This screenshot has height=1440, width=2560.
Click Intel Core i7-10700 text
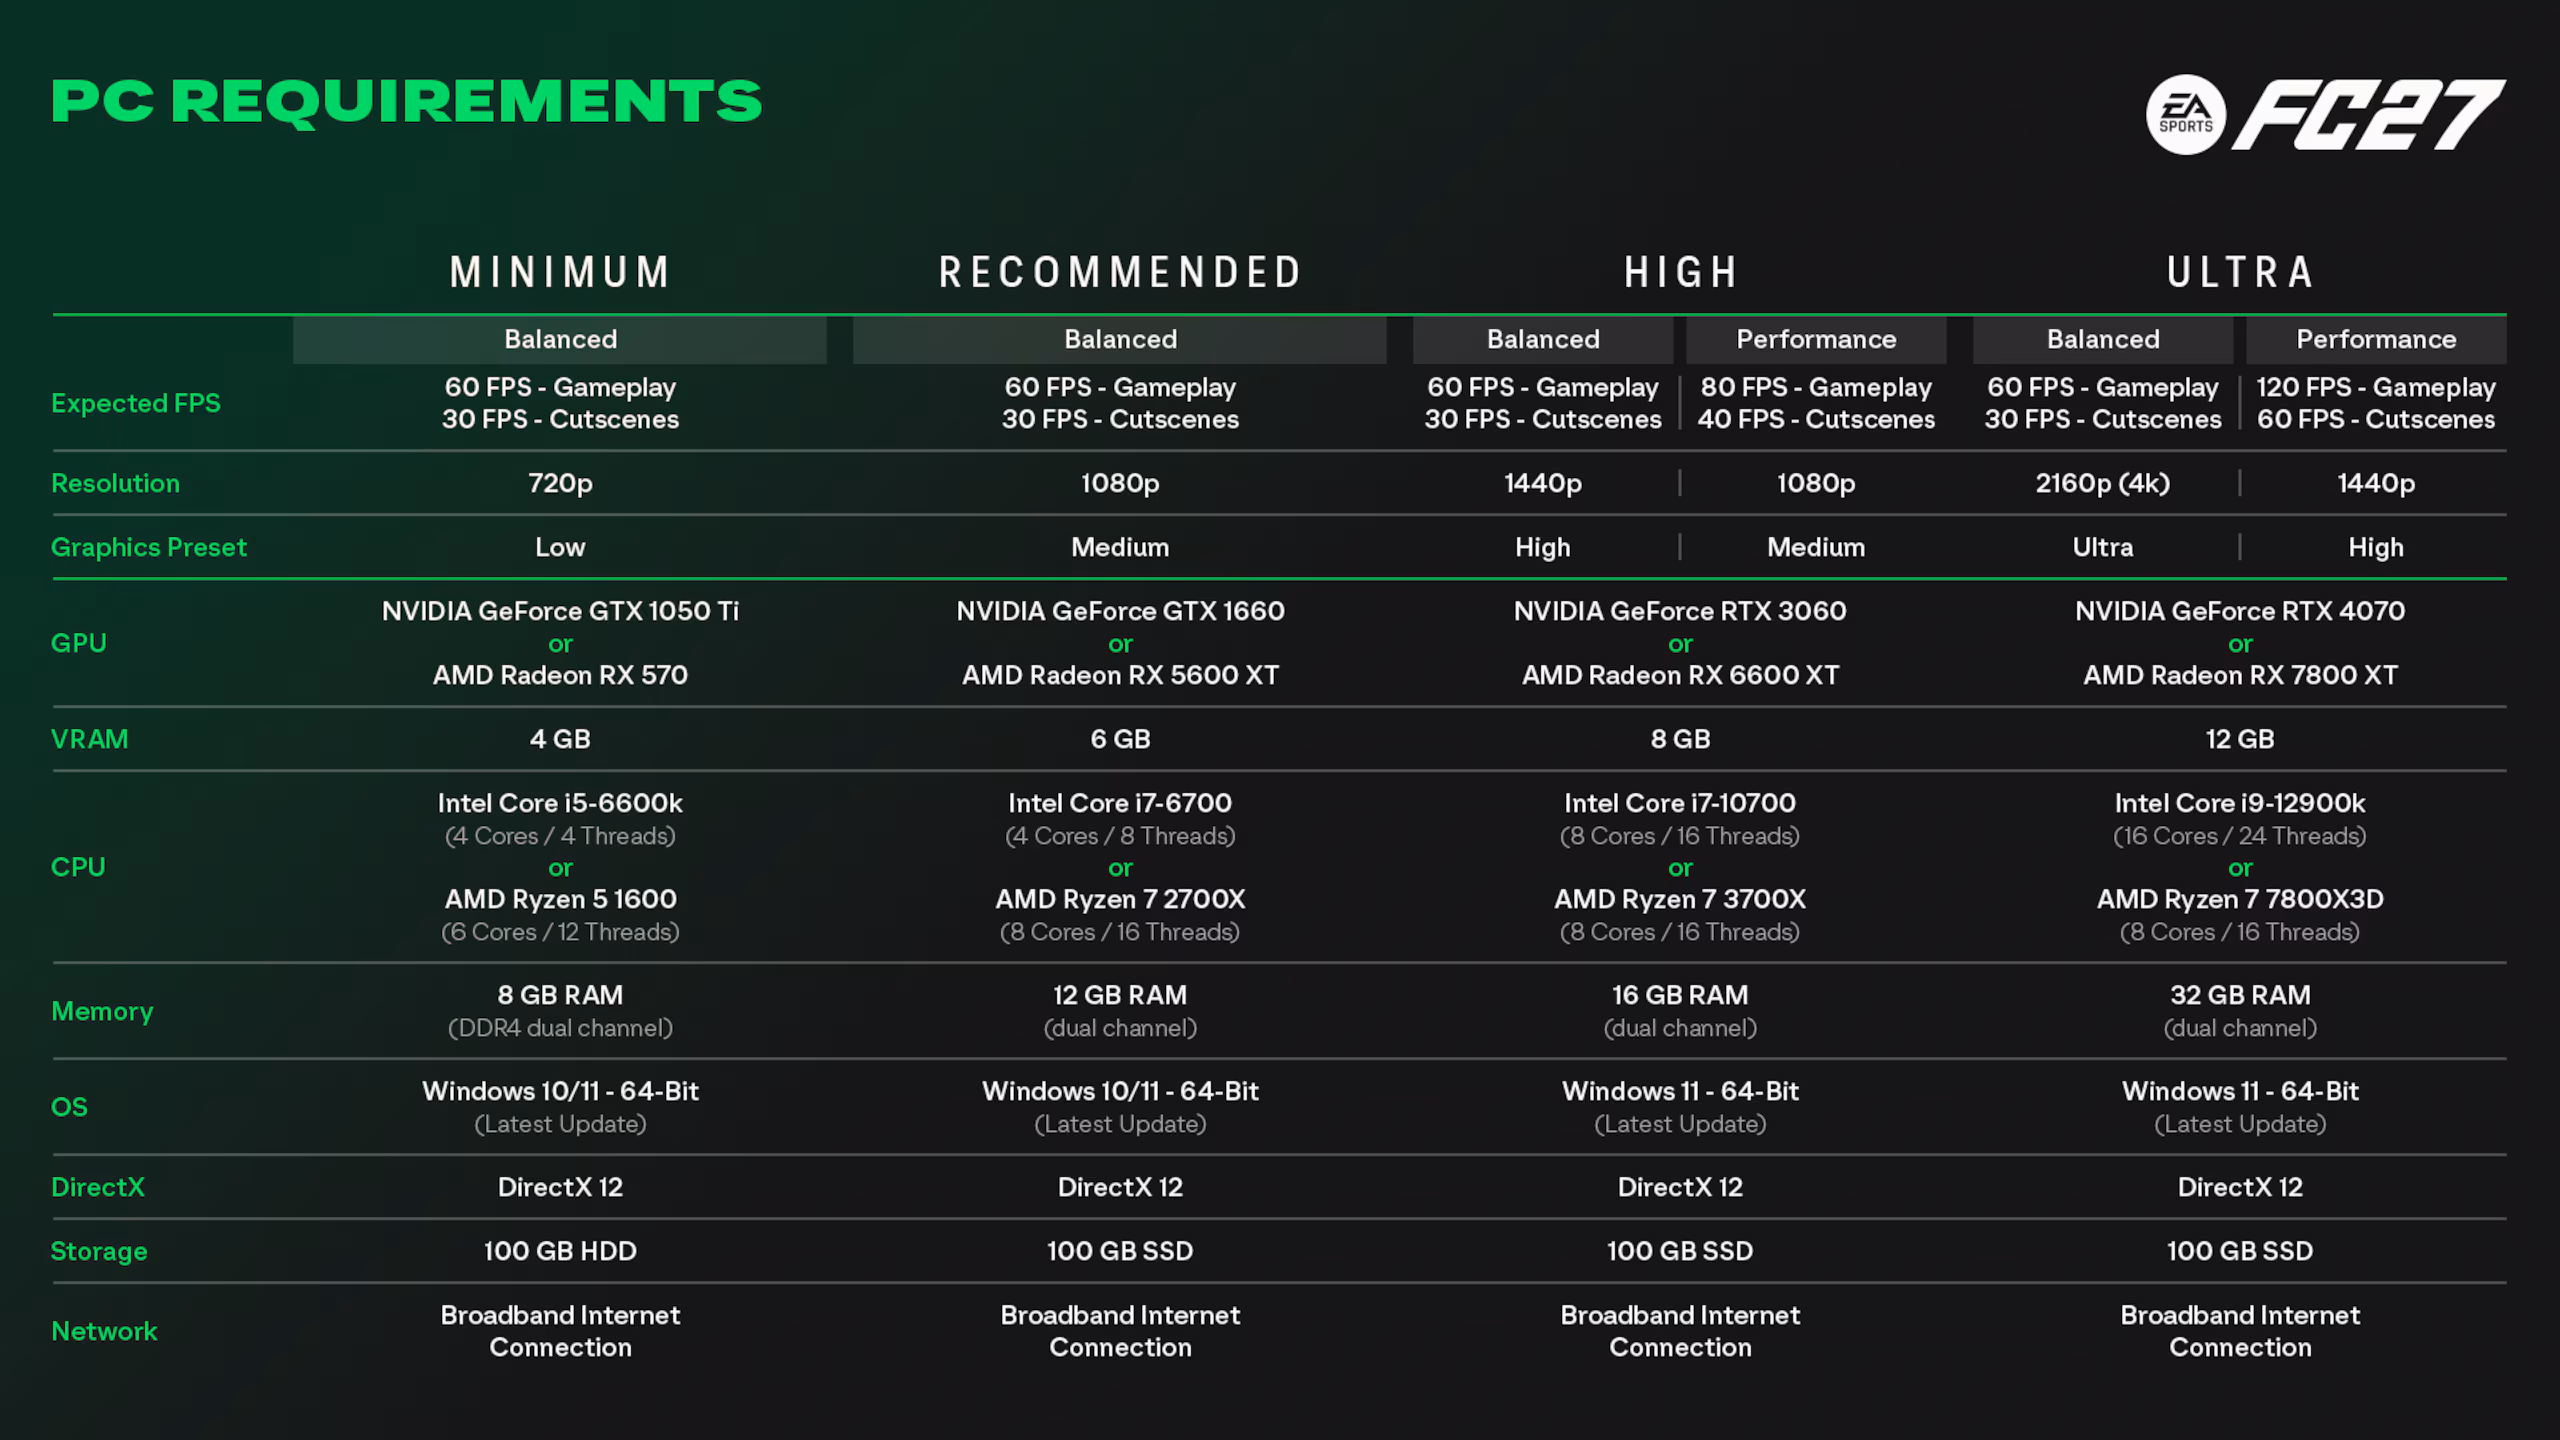pyautogui.click(x=1680, y=803)
